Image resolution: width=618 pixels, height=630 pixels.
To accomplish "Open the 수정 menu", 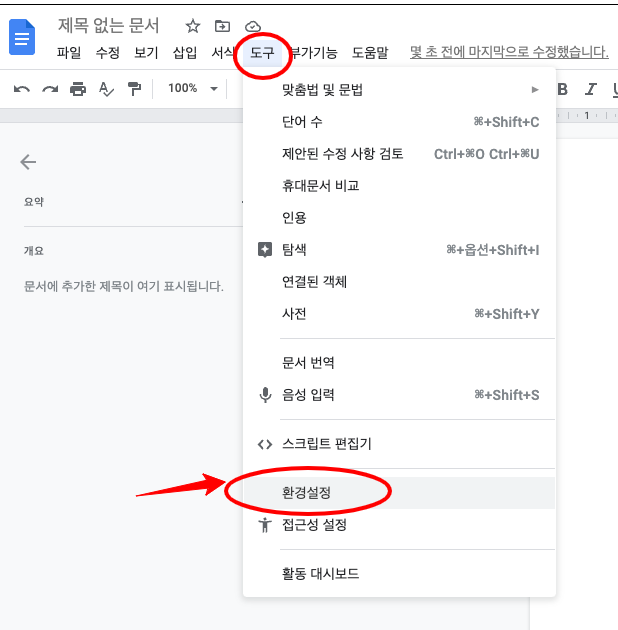I will click(107, 52).
